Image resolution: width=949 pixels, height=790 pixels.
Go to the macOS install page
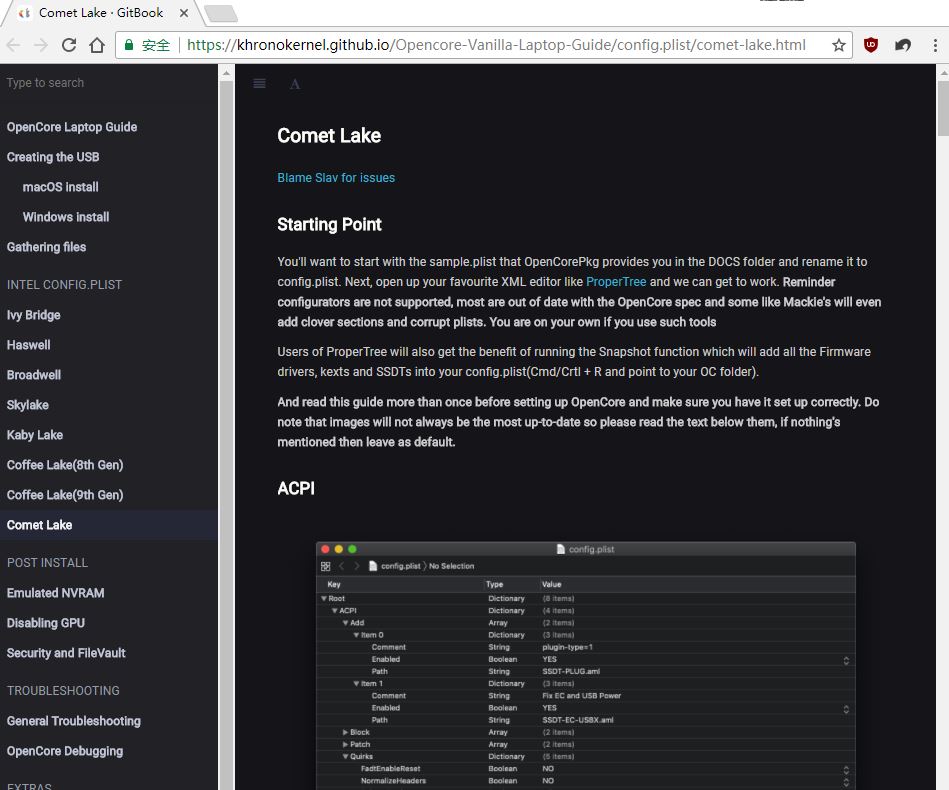(x=60, y=187)
